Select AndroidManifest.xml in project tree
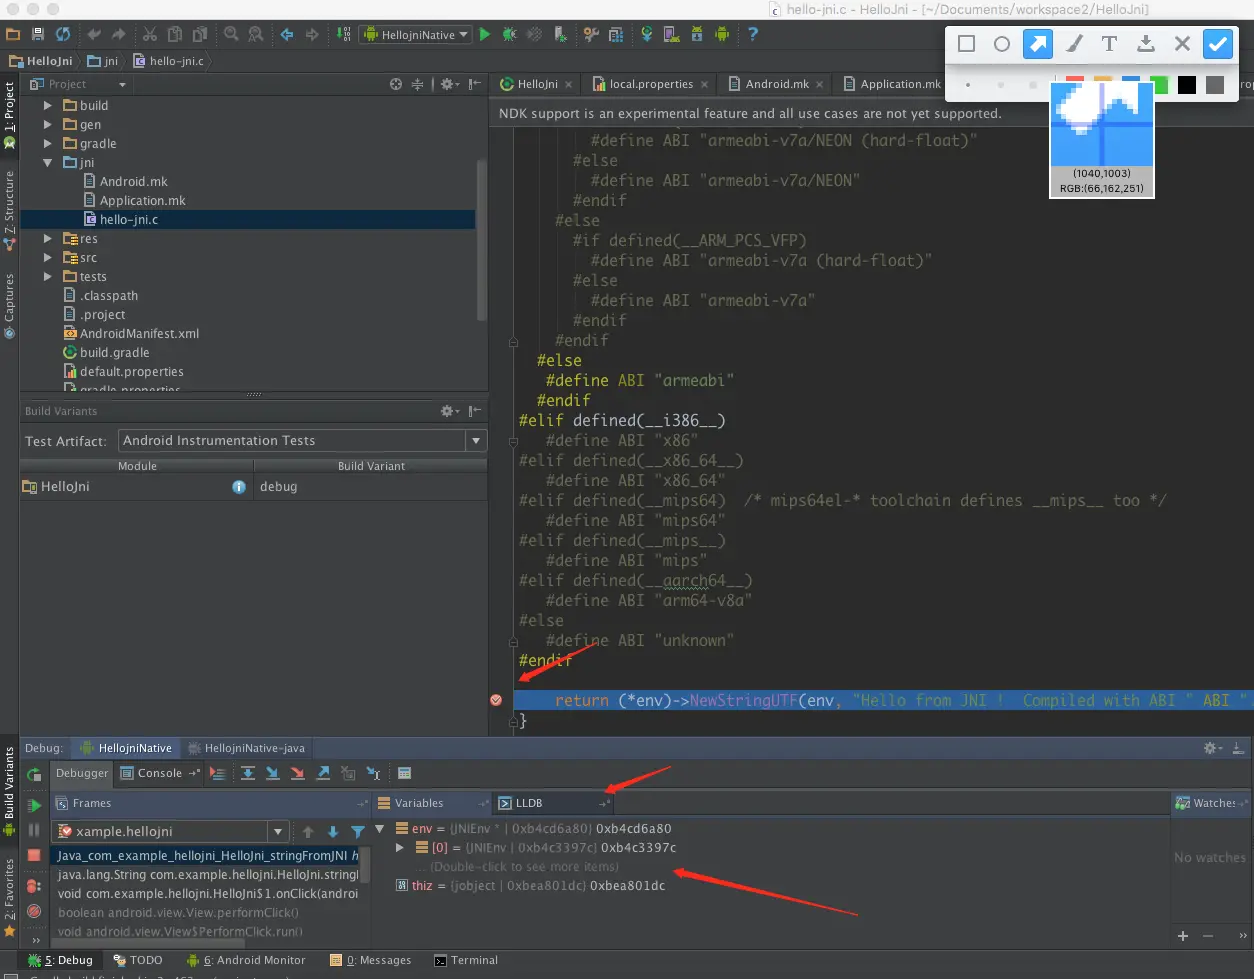Screen dimensions: 1254x979 point(139,334)
